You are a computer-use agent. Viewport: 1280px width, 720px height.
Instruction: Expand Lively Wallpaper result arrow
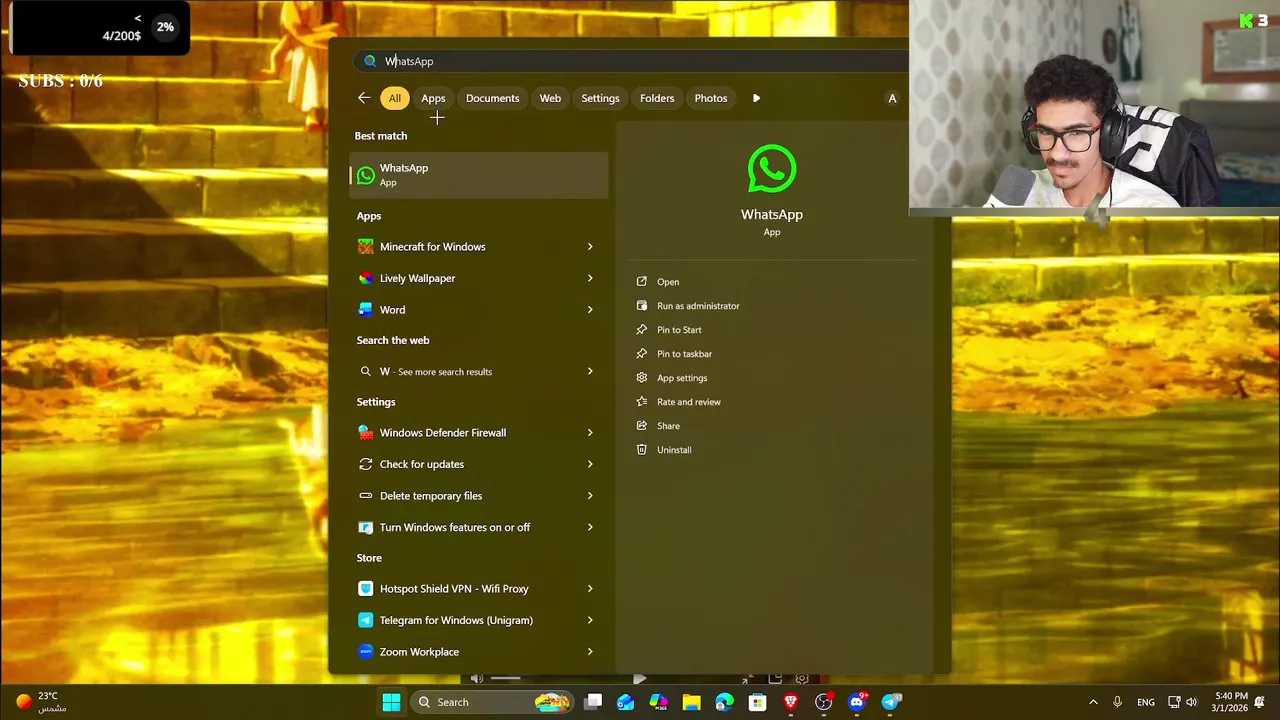[590, 278]
